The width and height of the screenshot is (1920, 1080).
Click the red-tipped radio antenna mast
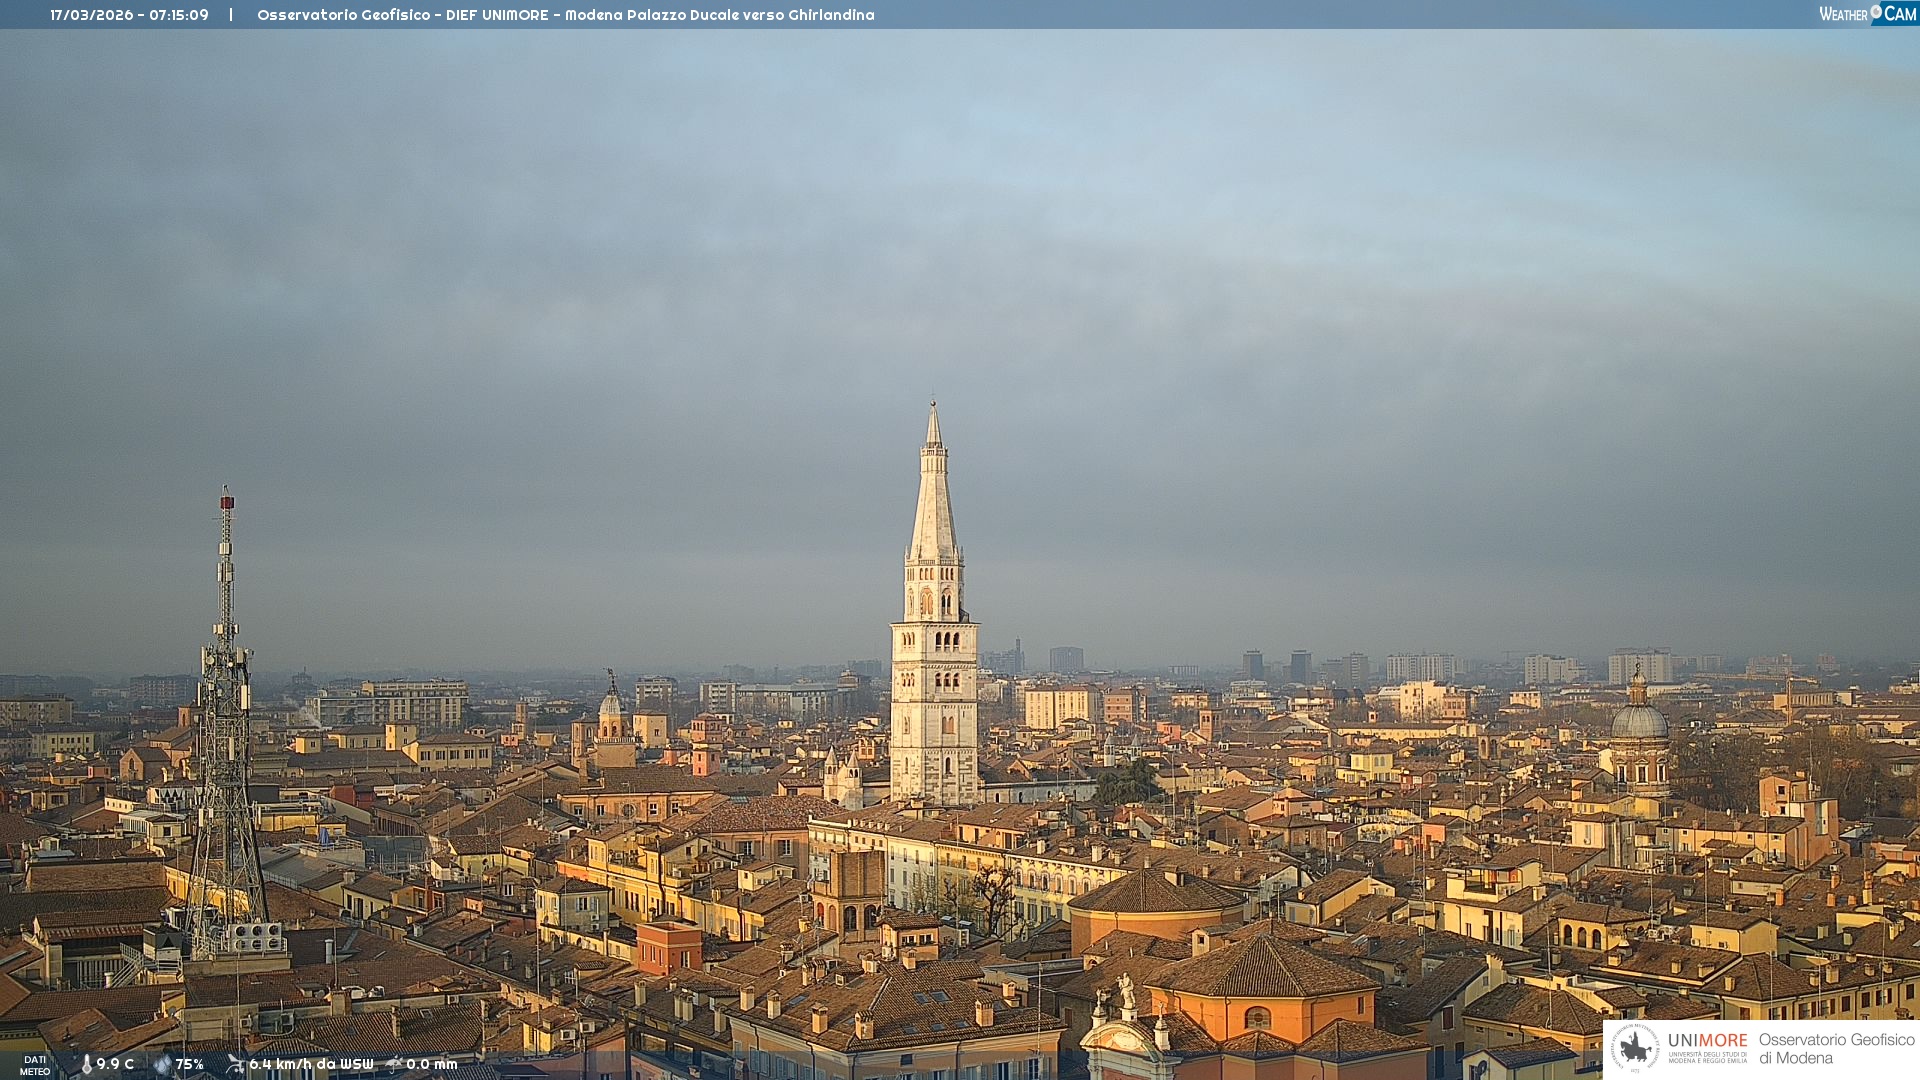click(227, 560)
